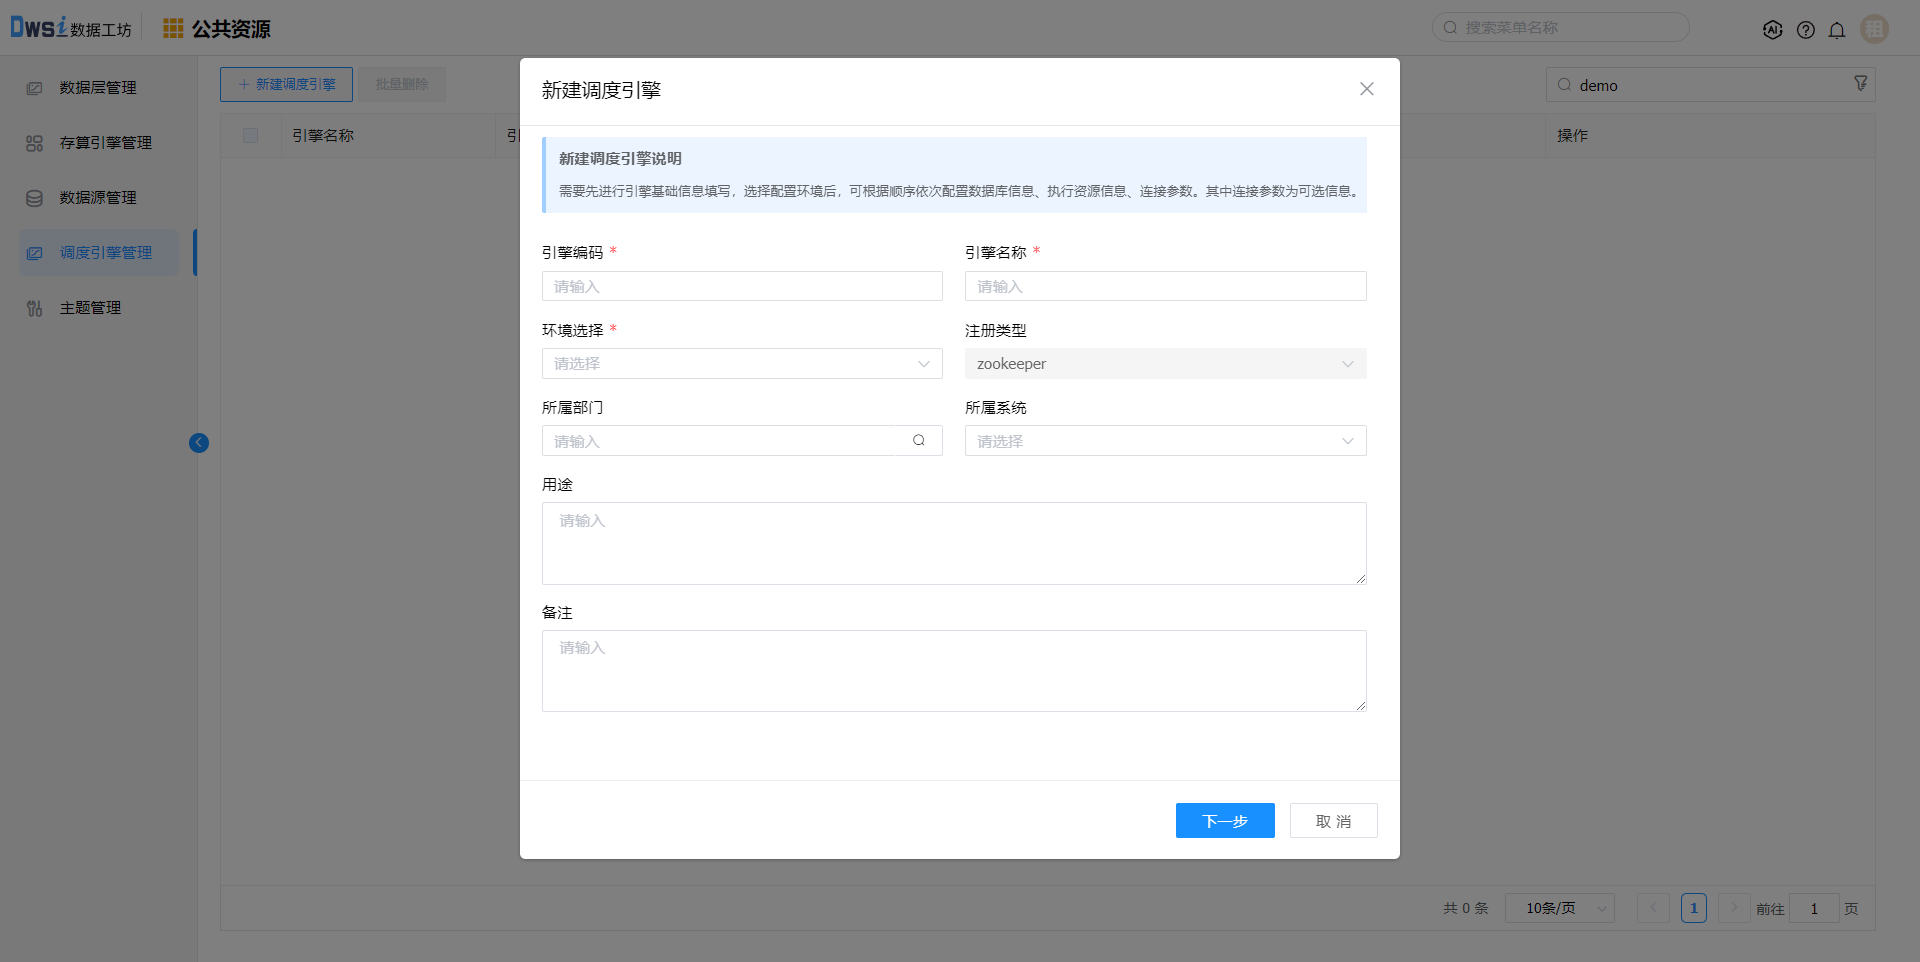
Task: Close the 新建调度引擎 dialog
Action: (1366, 89)
